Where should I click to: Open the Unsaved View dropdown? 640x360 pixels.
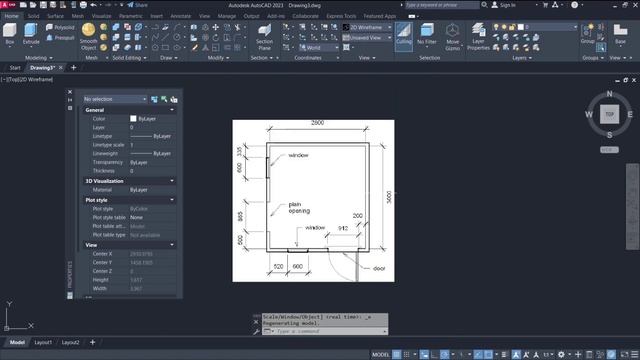tap(367, 38)
